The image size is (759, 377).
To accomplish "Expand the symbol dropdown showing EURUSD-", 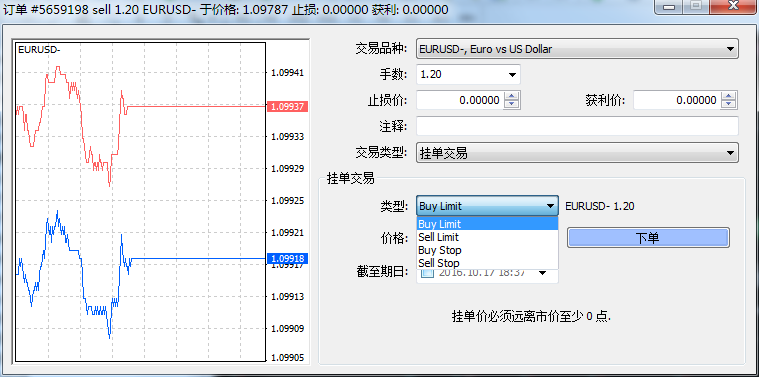I will click(577, 49).
